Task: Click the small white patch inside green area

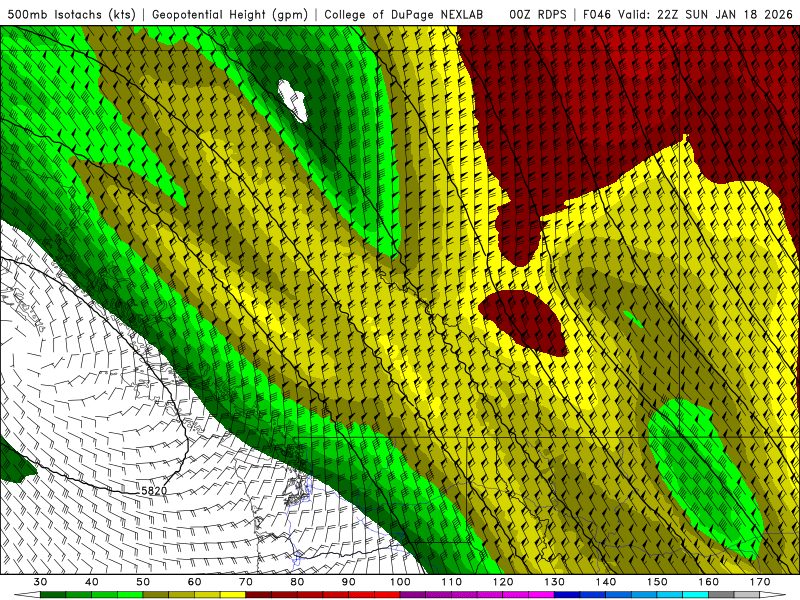Action: [x=293, y=101]
